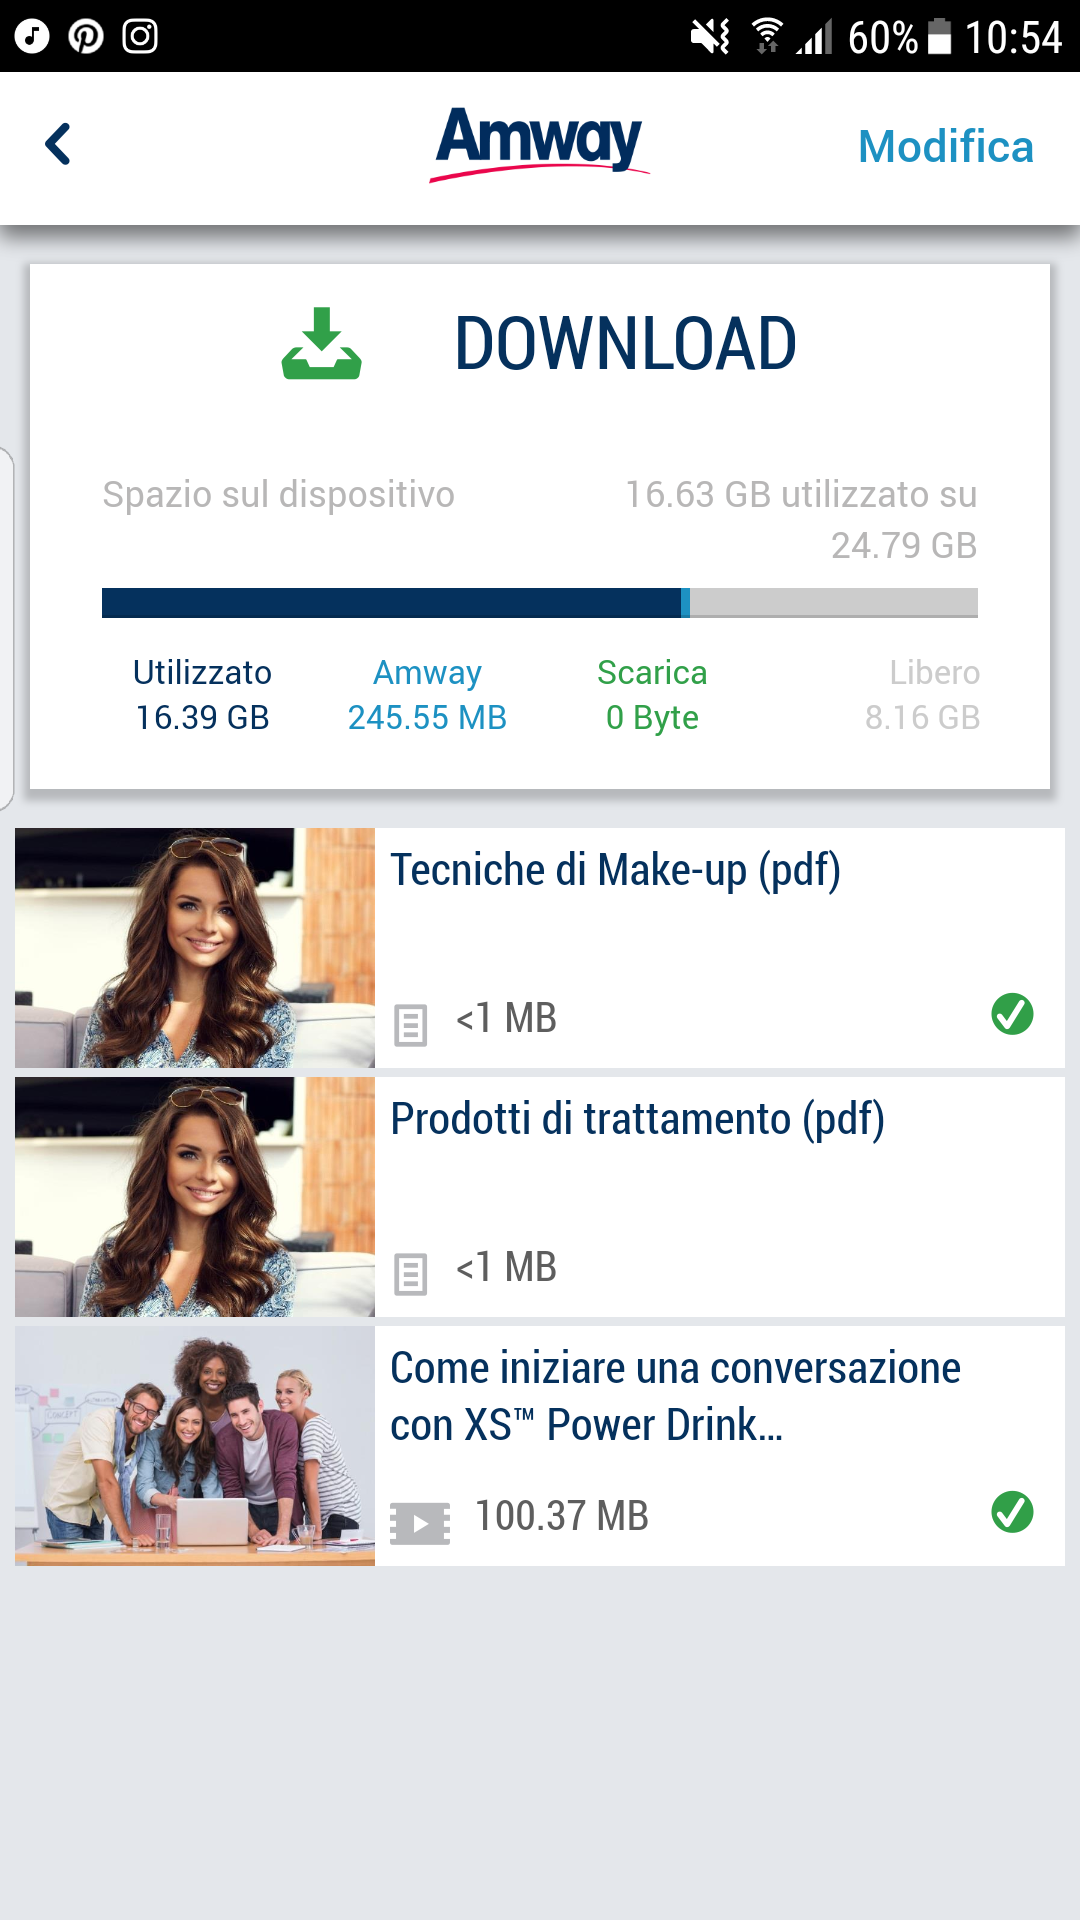Tap green checkmark on Tecniche di Make-up
Screen dimensions: 1080x1920
coord(1012,1014)
